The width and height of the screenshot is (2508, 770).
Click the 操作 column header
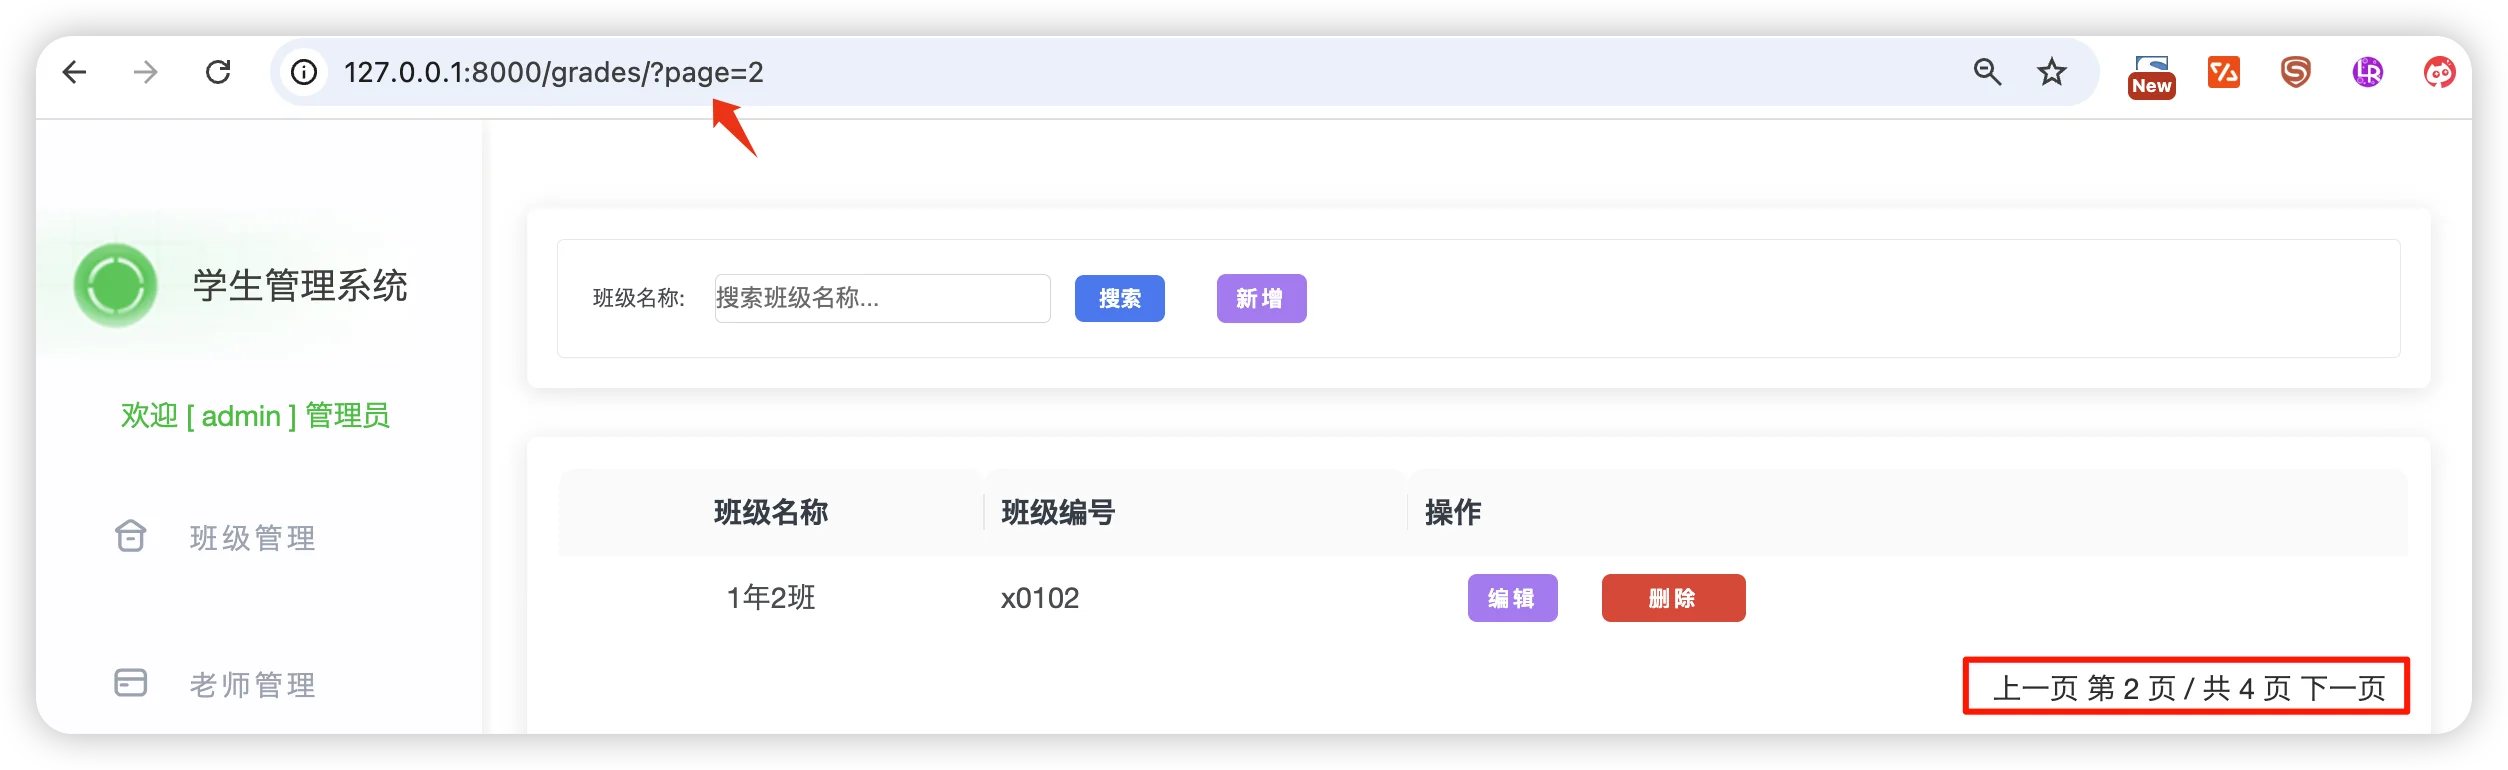click(x=1453, y=512)
